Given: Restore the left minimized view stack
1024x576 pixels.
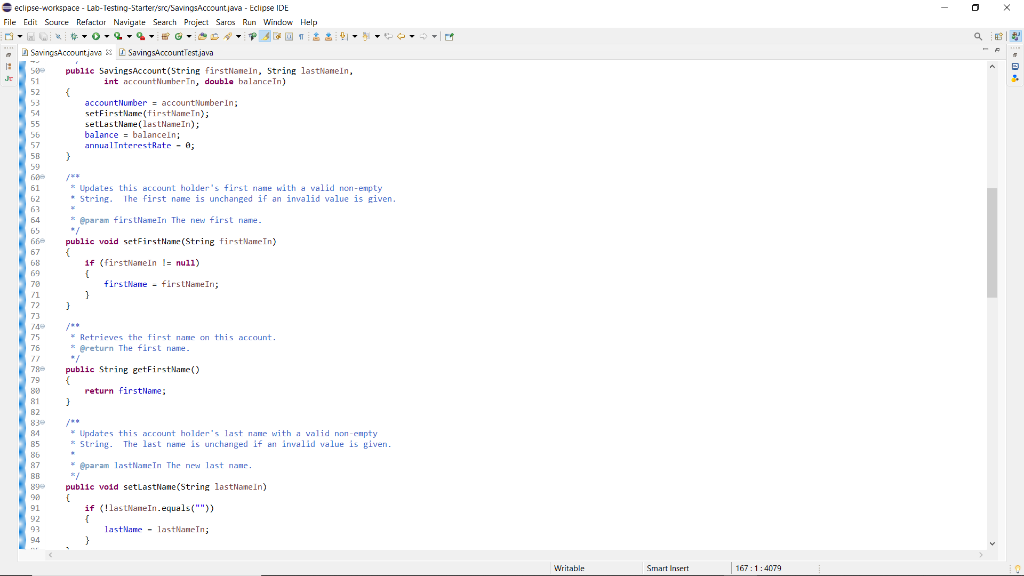Looking at the screenshot, I should point(8,56).
